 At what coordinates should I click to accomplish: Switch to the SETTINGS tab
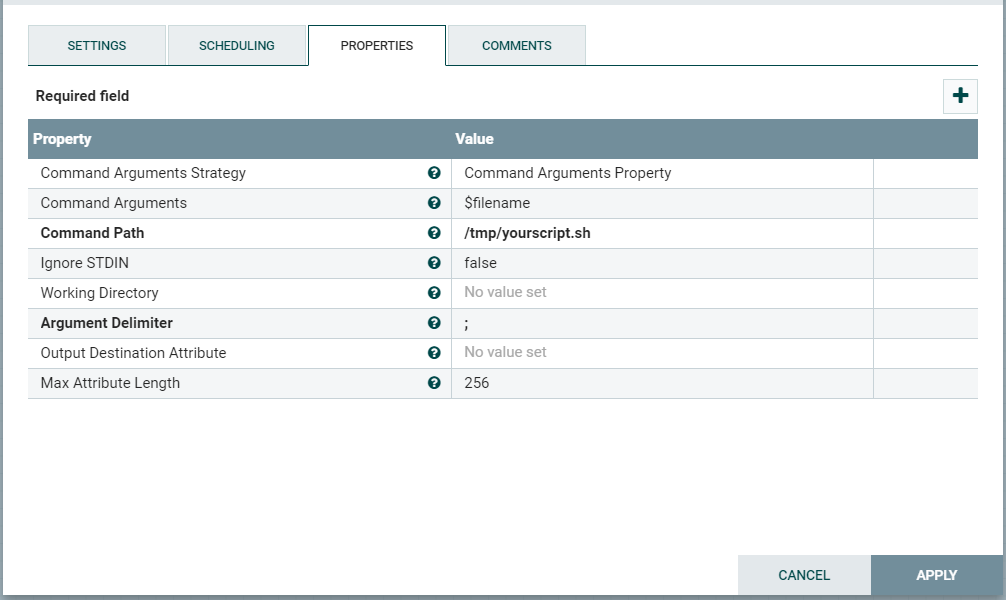tap(96, 45)
